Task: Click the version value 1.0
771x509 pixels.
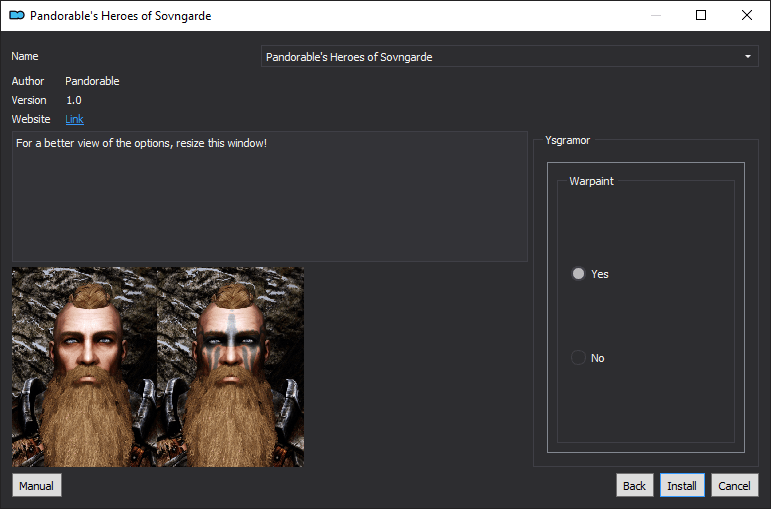Action: (x=74, y=100)
